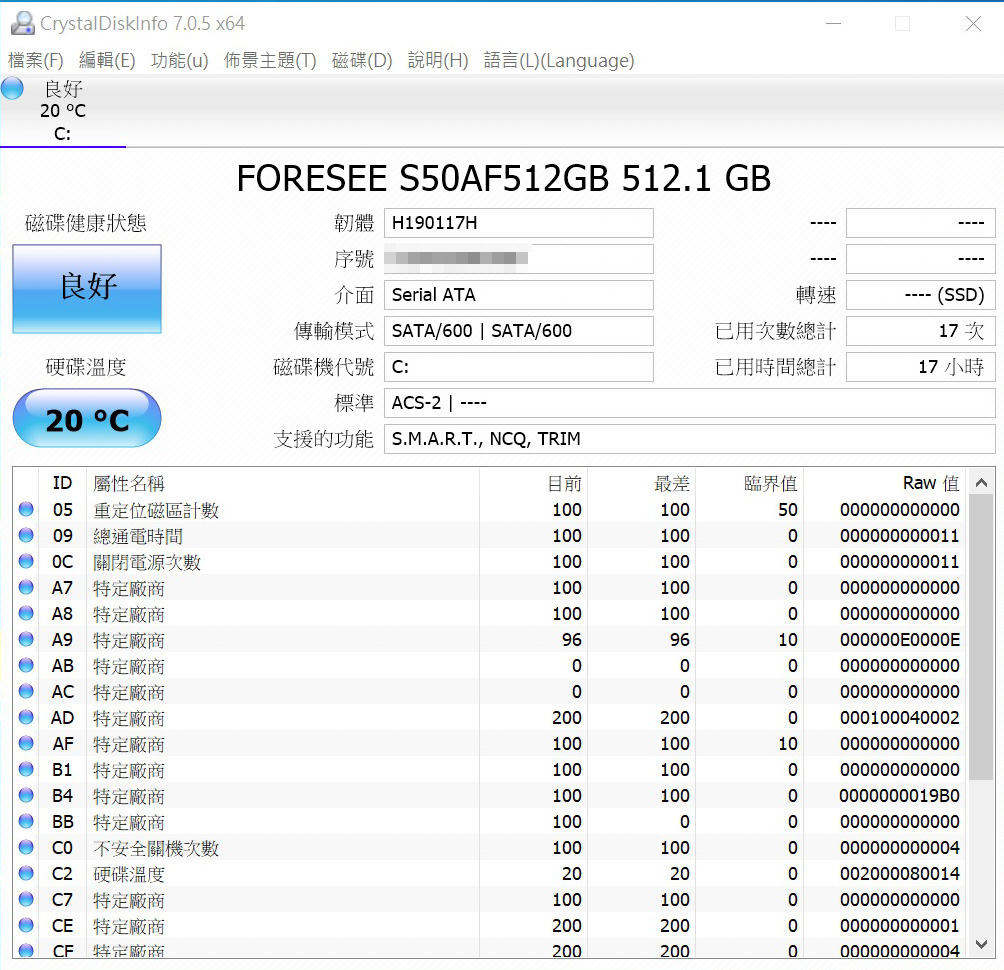
Task: Select the C: drive tab at top
Action: (62, 111)
